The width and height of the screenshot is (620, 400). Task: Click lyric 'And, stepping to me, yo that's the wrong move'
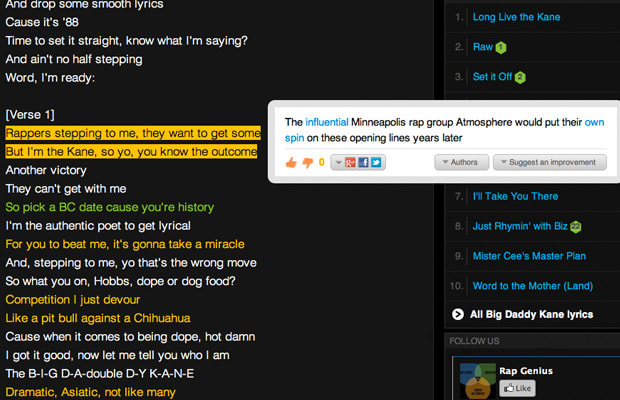(x=131, y=263)
